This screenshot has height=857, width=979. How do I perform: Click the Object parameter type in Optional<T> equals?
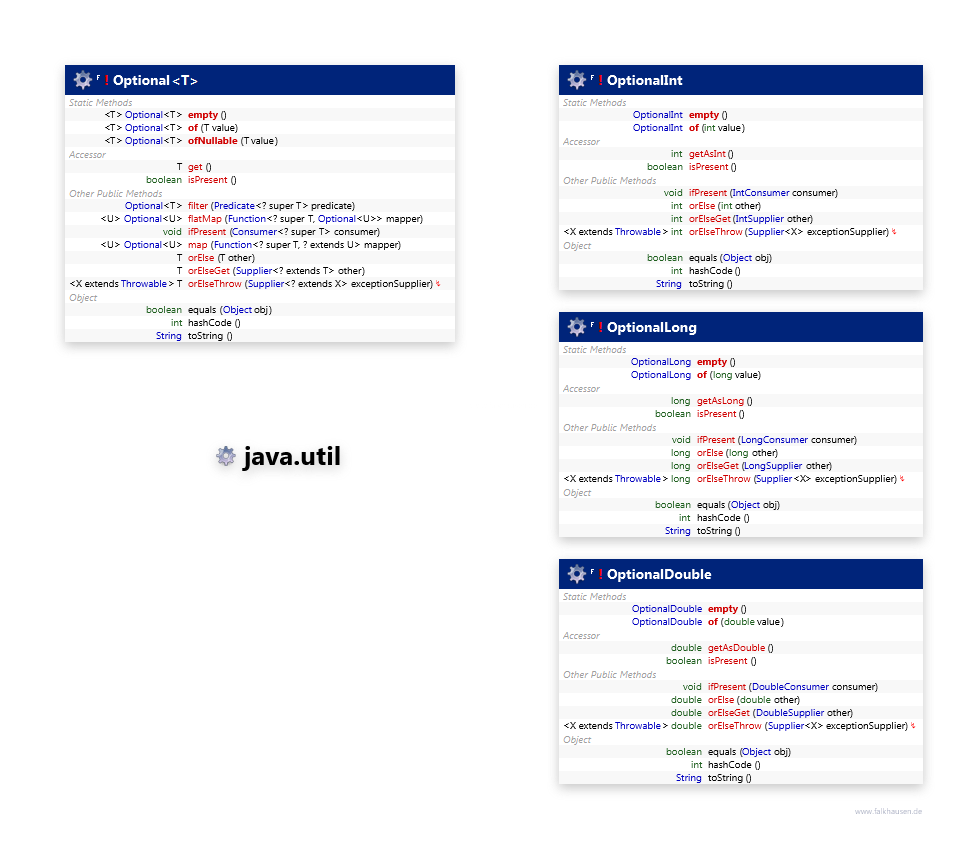237,310
